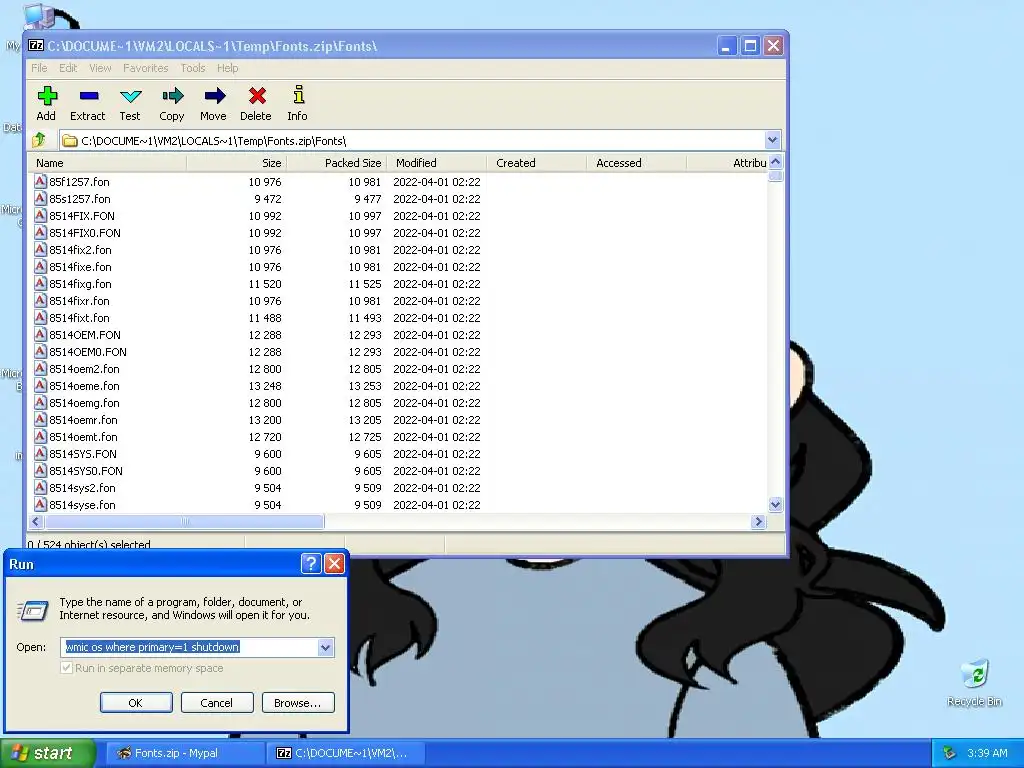
Task: Open the Run command history dropdown
Action: [325, 647]
